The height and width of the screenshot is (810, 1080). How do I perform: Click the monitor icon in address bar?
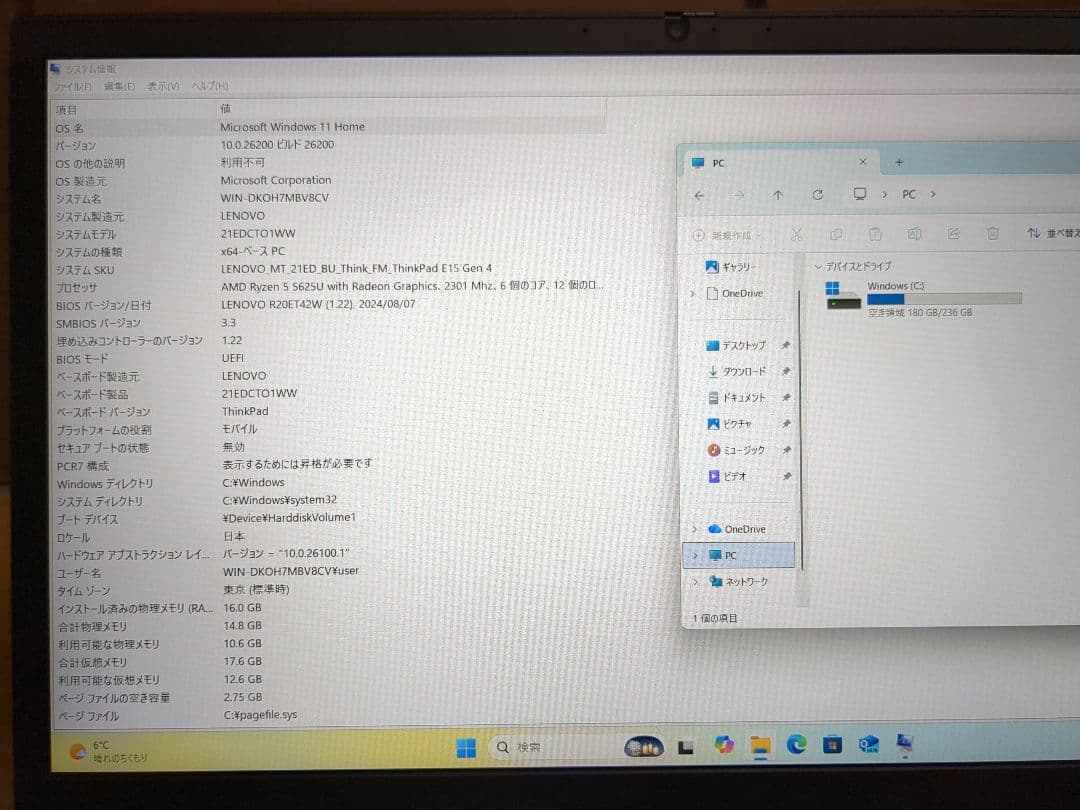tap(860, 194)
